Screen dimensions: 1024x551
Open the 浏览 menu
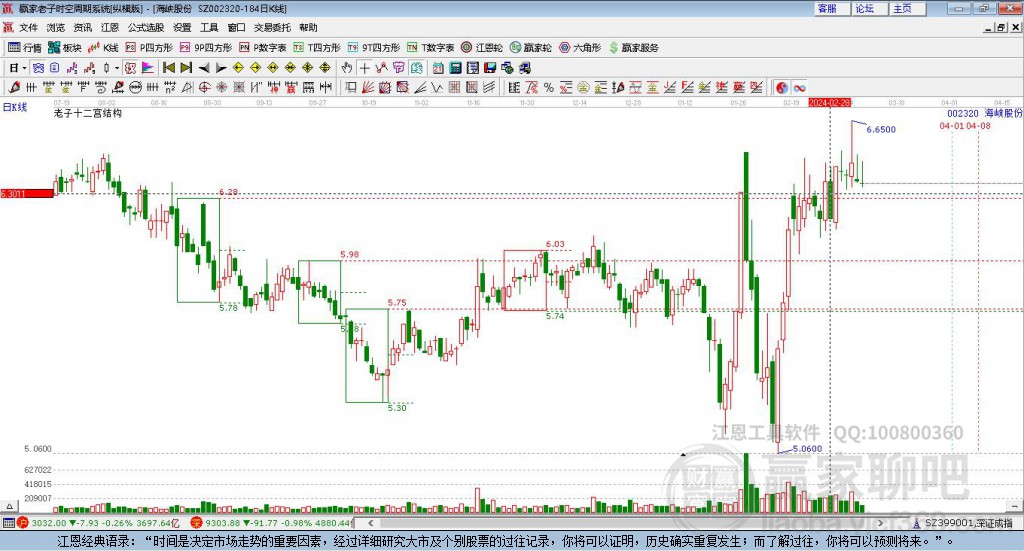click(x=56, y=27)
